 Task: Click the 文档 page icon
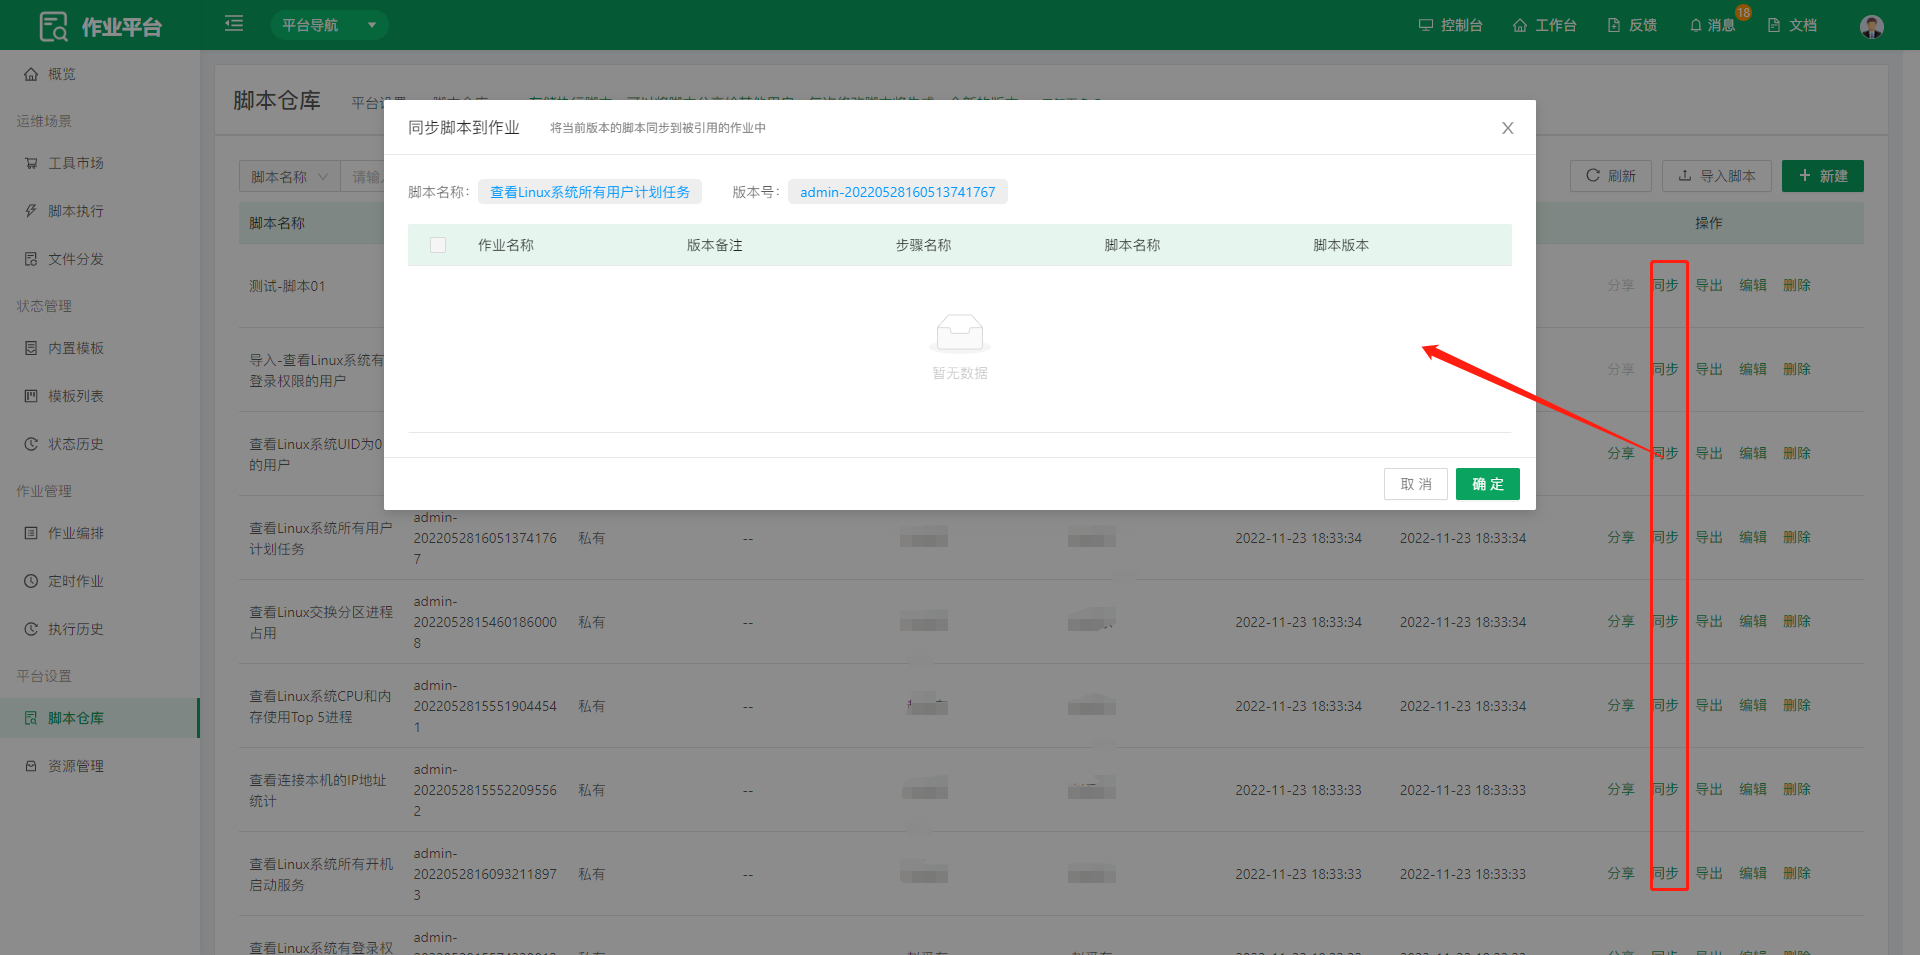pyautogui.click(x=1774, y=25)
